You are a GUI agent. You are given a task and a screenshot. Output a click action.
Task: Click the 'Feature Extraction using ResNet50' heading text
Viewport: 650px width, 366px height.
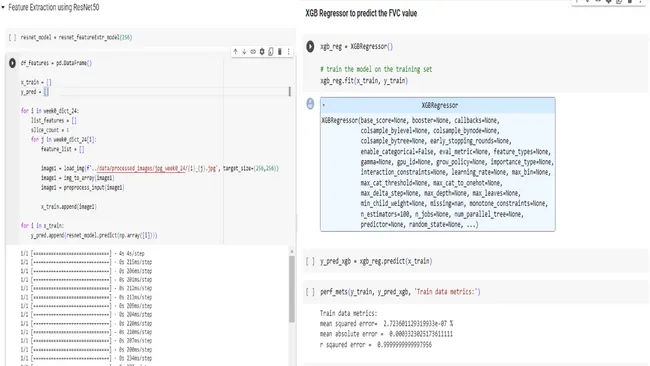[x=53, y=7]
